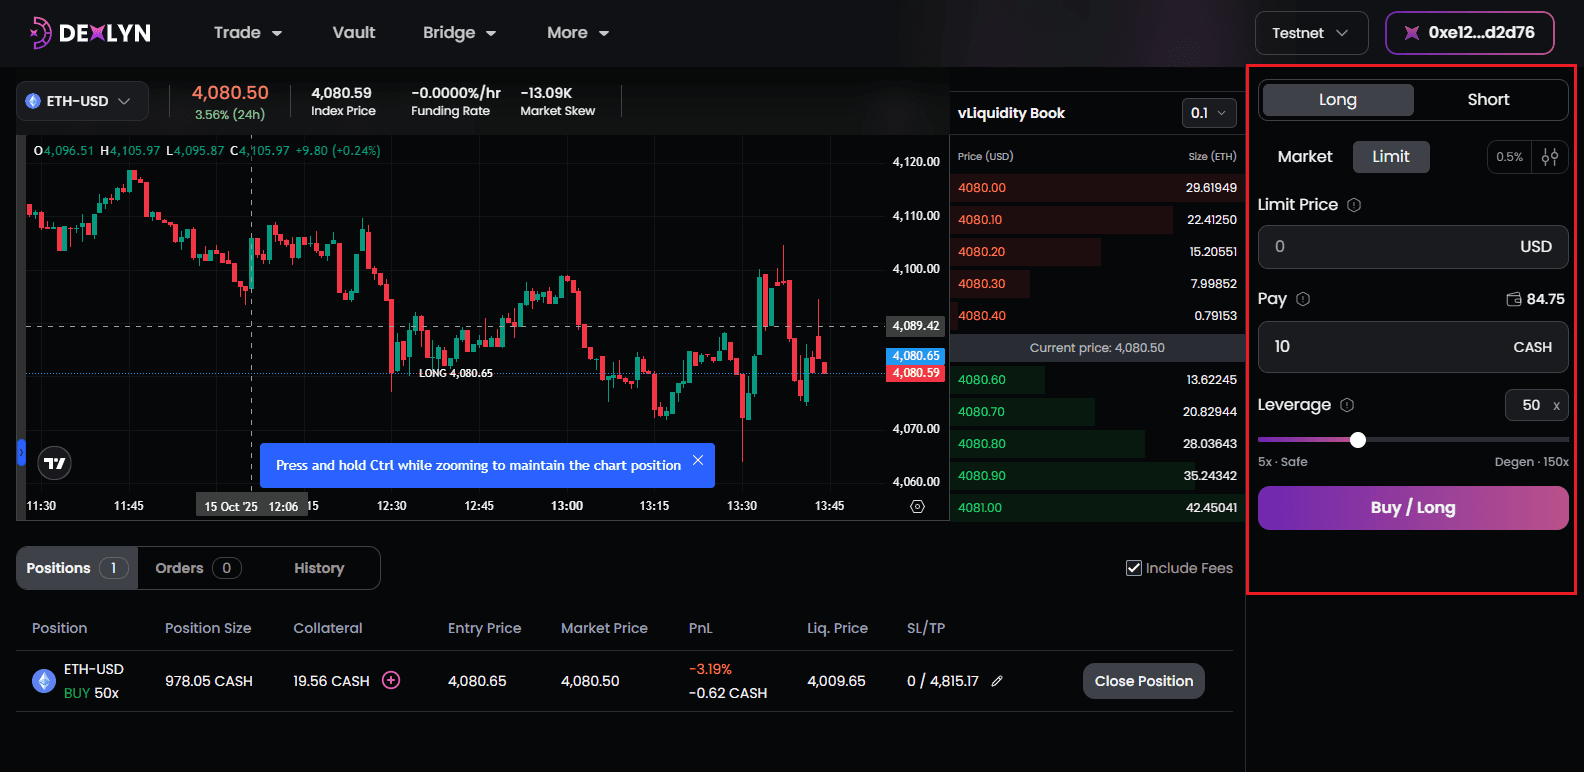Open the vLiquidity Book 0.1 grouping dropdown
This screenshot has height=772, width=1584.
click(x=1208, y=113)
